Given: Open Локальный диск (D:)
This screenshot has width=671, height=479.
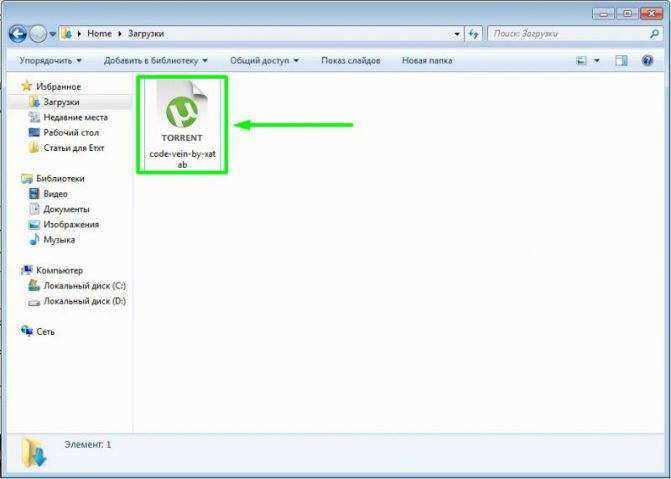Looking at the screenshot, I should (x=84, y=301).
